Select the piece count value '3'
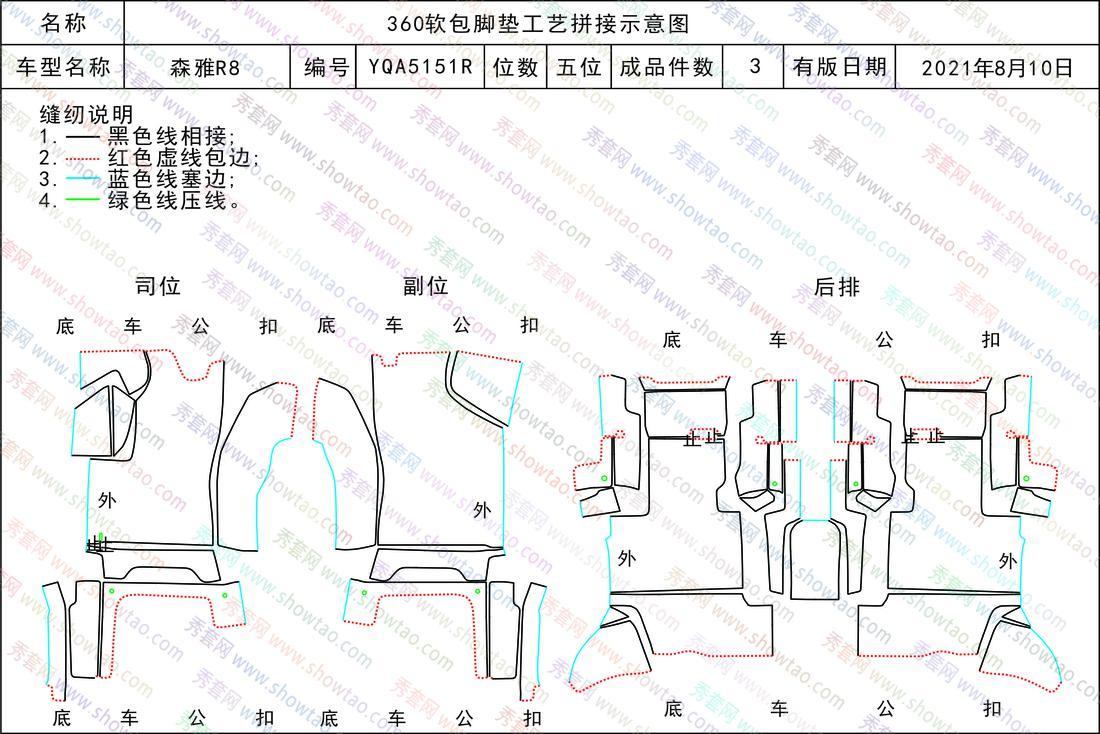The height and width of the screenshot is (734, 1100). click(x=755, y=66)
